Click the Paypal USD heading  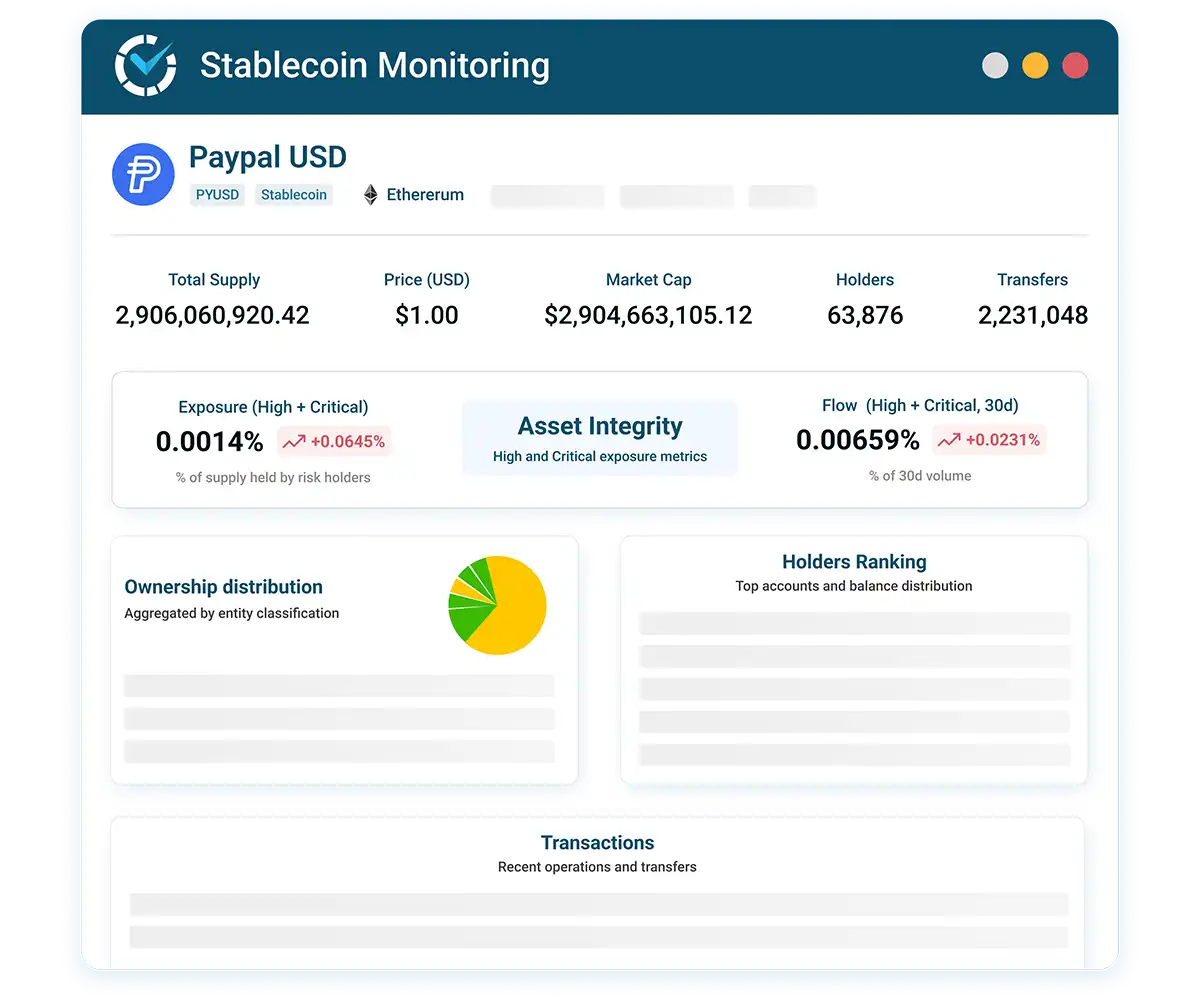[x=268, y=157]
